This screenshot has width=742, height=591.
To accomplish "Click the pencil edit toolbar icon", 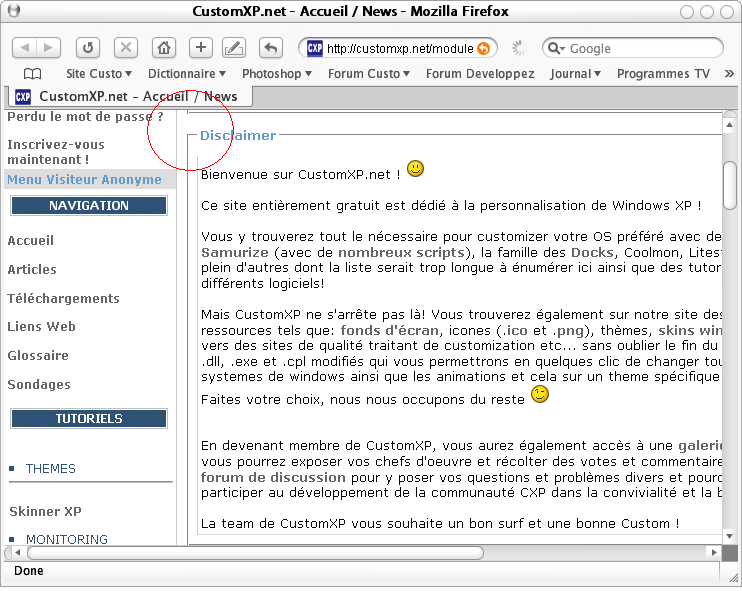I will [234, 47].
